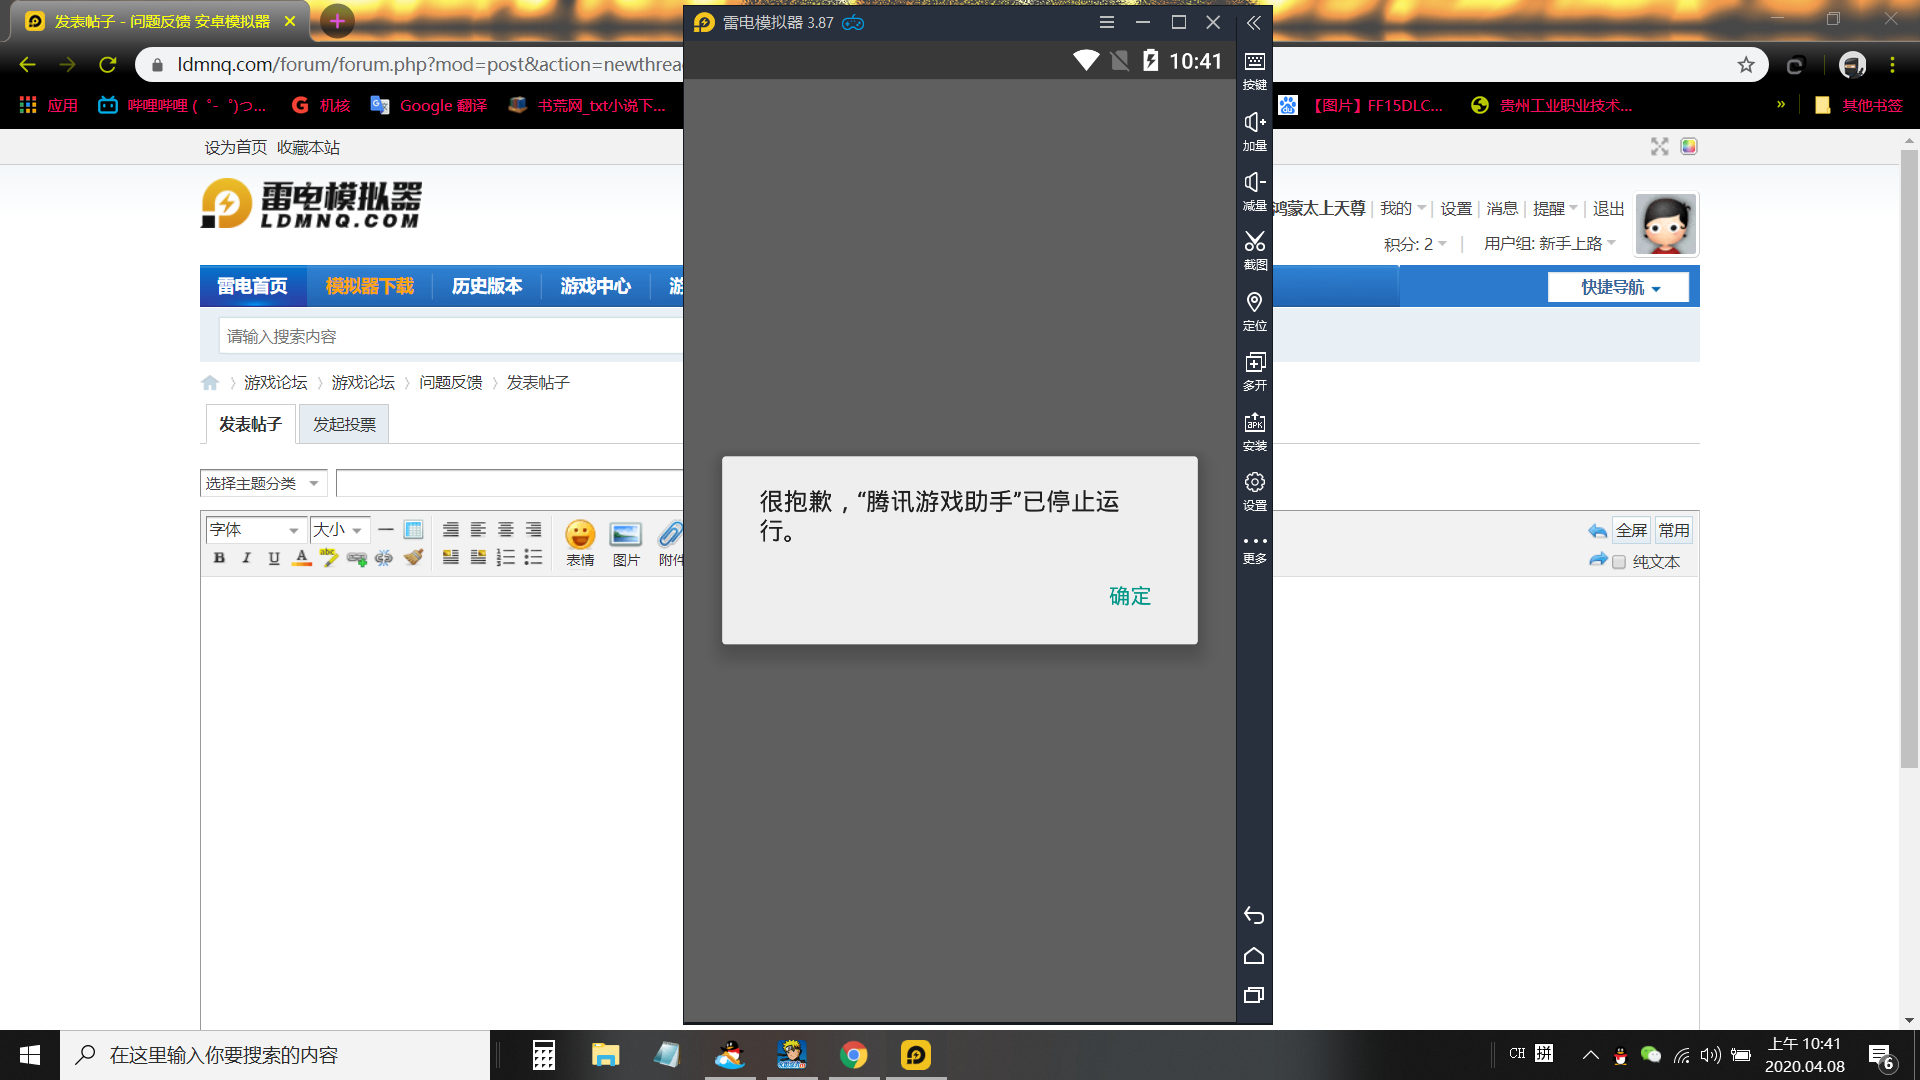Expand the 快捷导航 quick navigation menu
The image size is (1920, 1080).
coord(1618,287)
